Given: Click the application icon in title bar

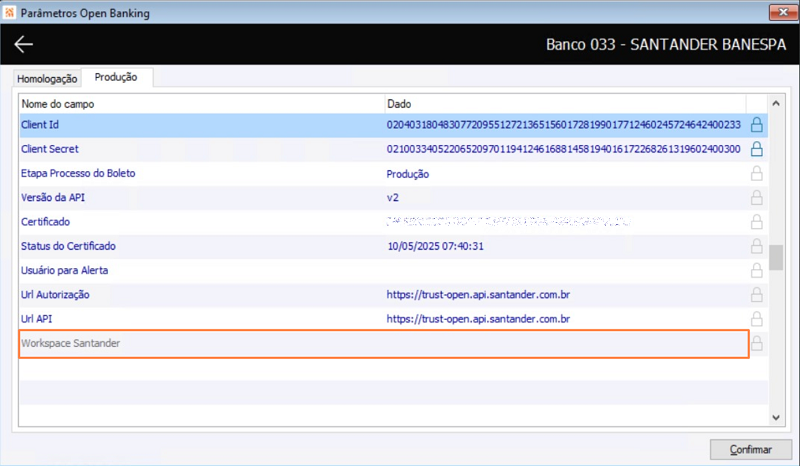Looking at the screenshot, I should click(x=9, y=12).
